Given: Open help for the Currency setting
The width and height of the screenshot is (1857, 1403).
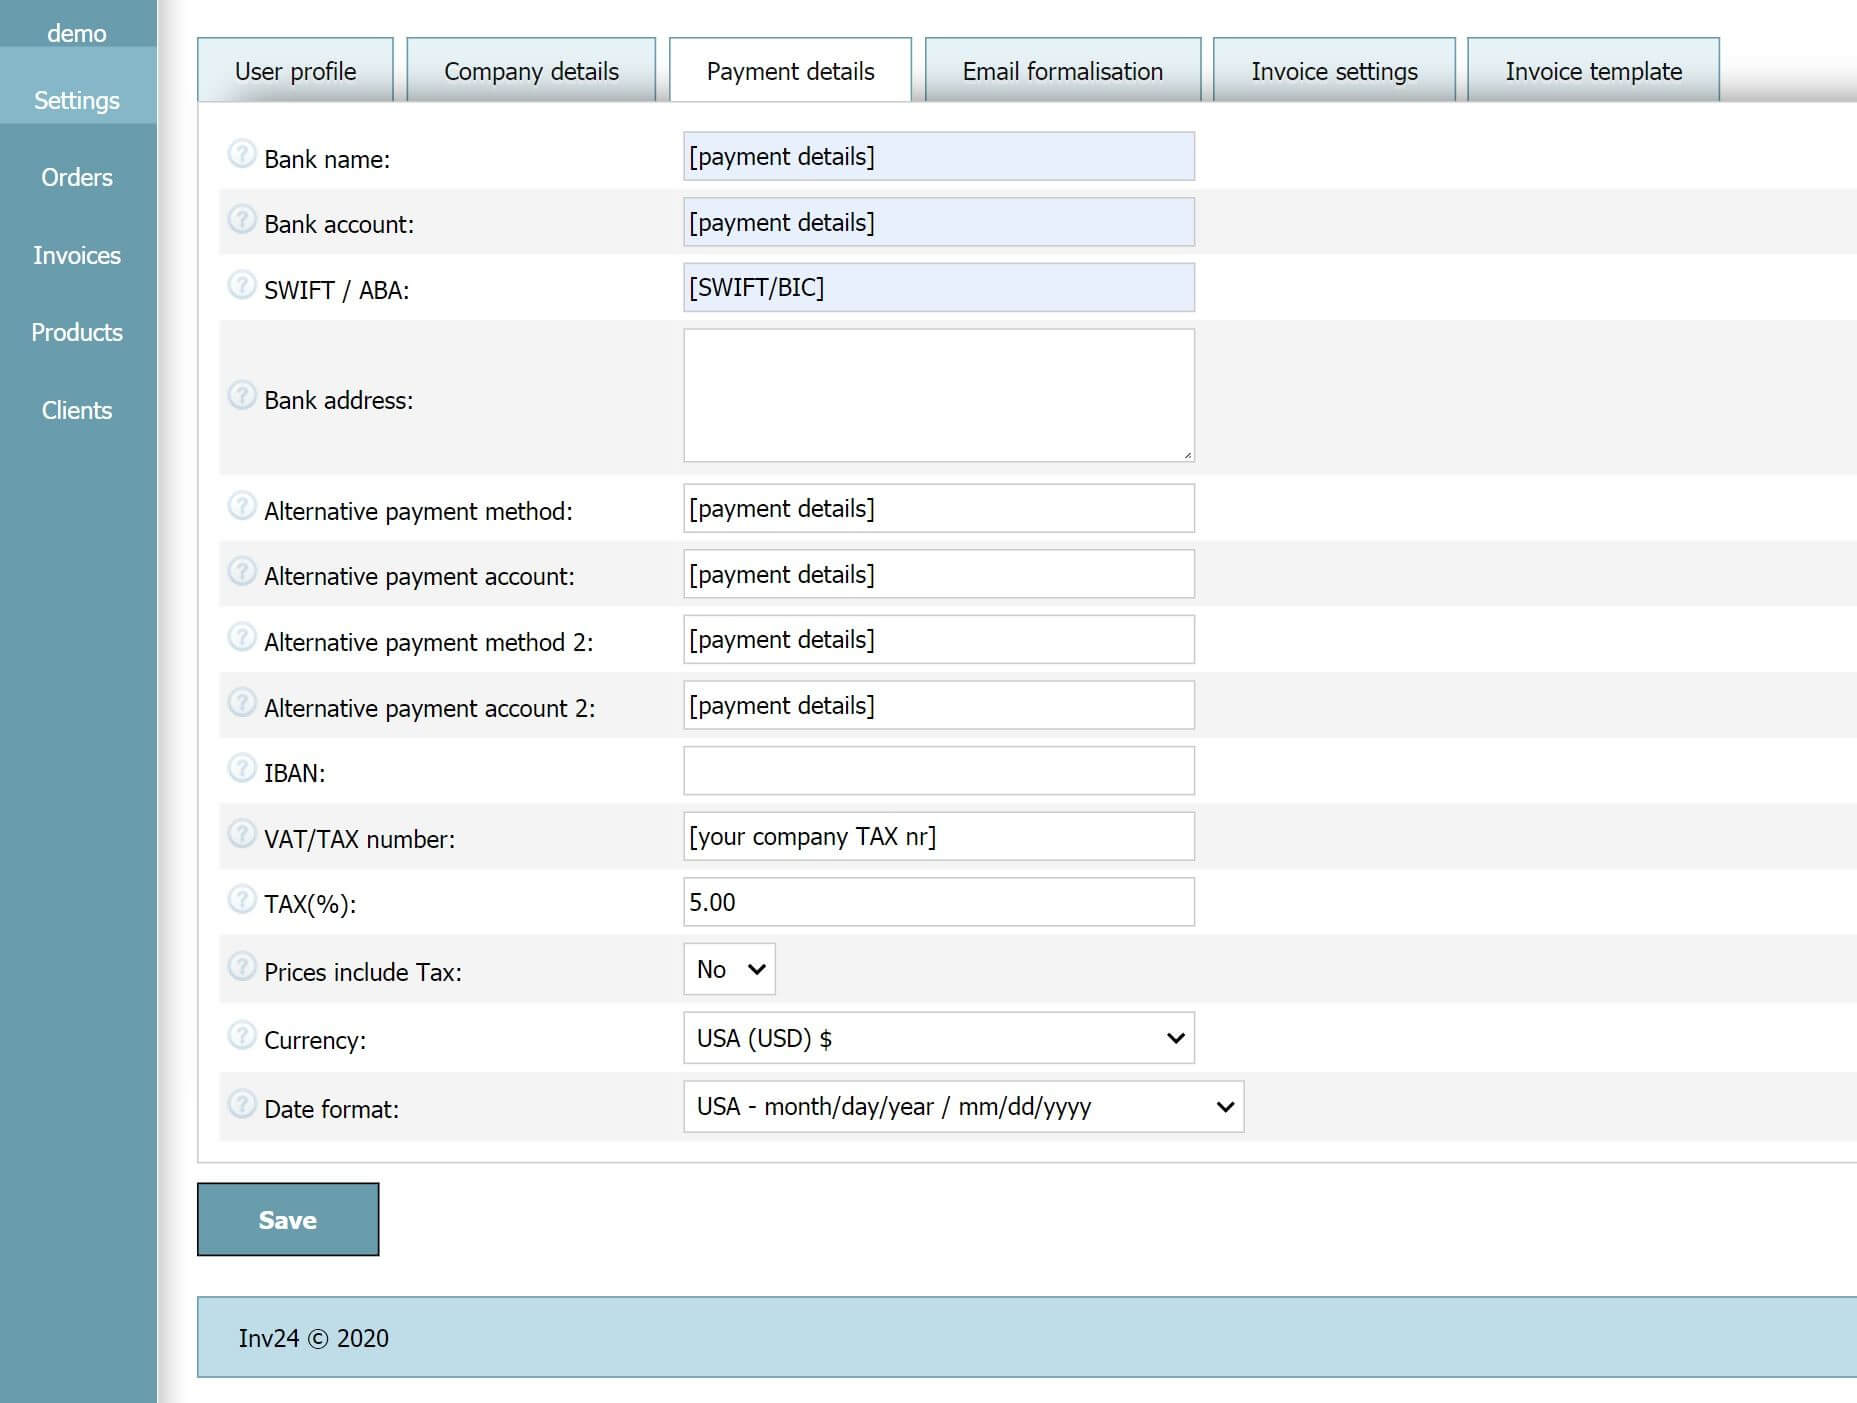Looking at the screenshot, I should (242, 1035).
